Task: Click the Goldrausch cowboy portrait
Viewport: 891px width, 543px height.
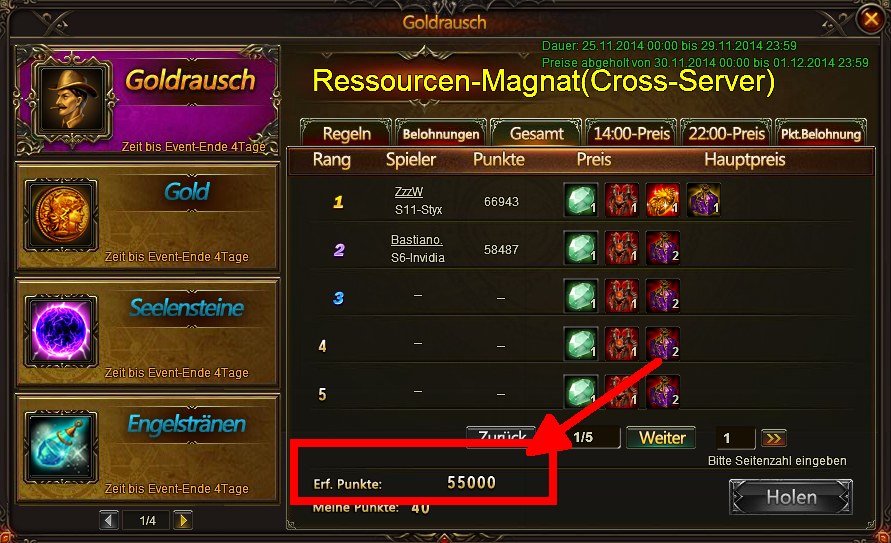Action: point(71,99)
